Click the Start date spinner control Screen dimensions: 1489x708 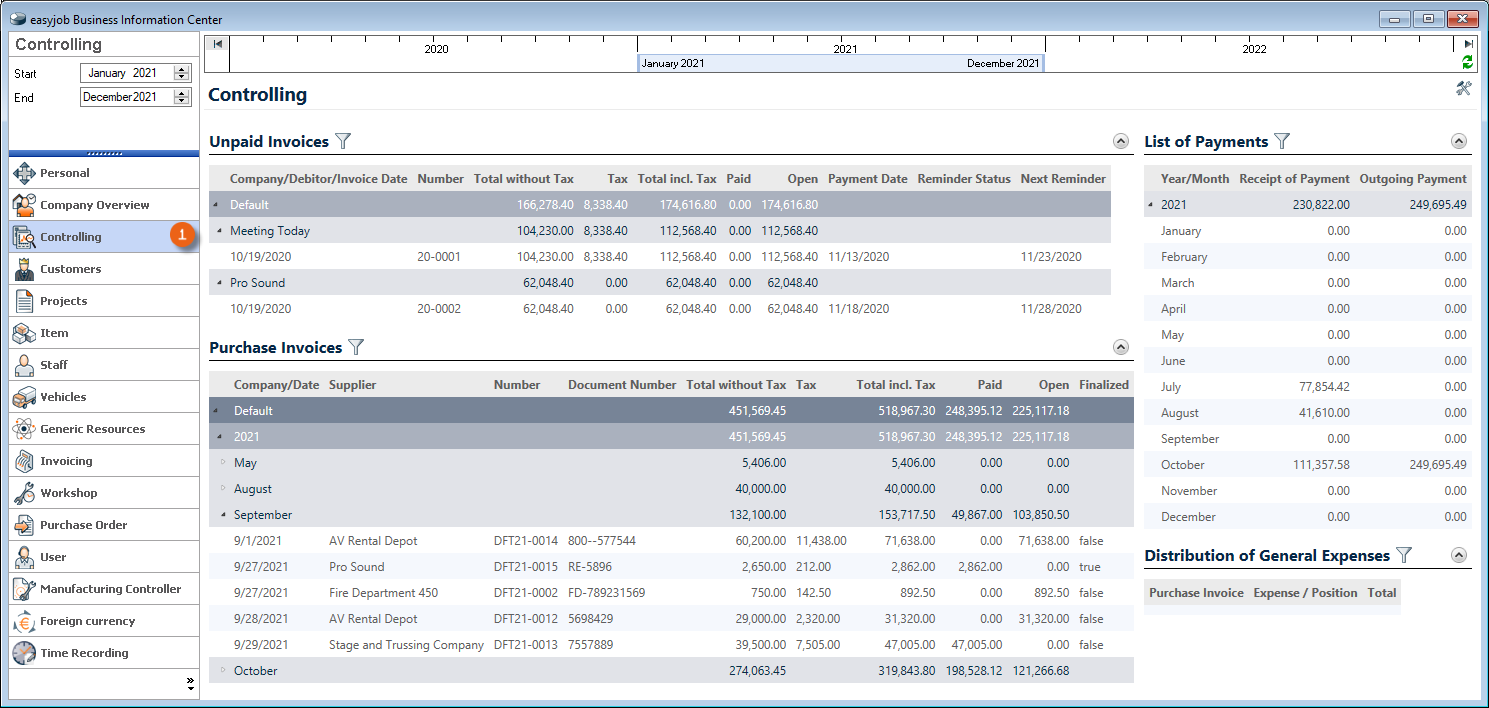pyautogui.click(x=181, y=73)
